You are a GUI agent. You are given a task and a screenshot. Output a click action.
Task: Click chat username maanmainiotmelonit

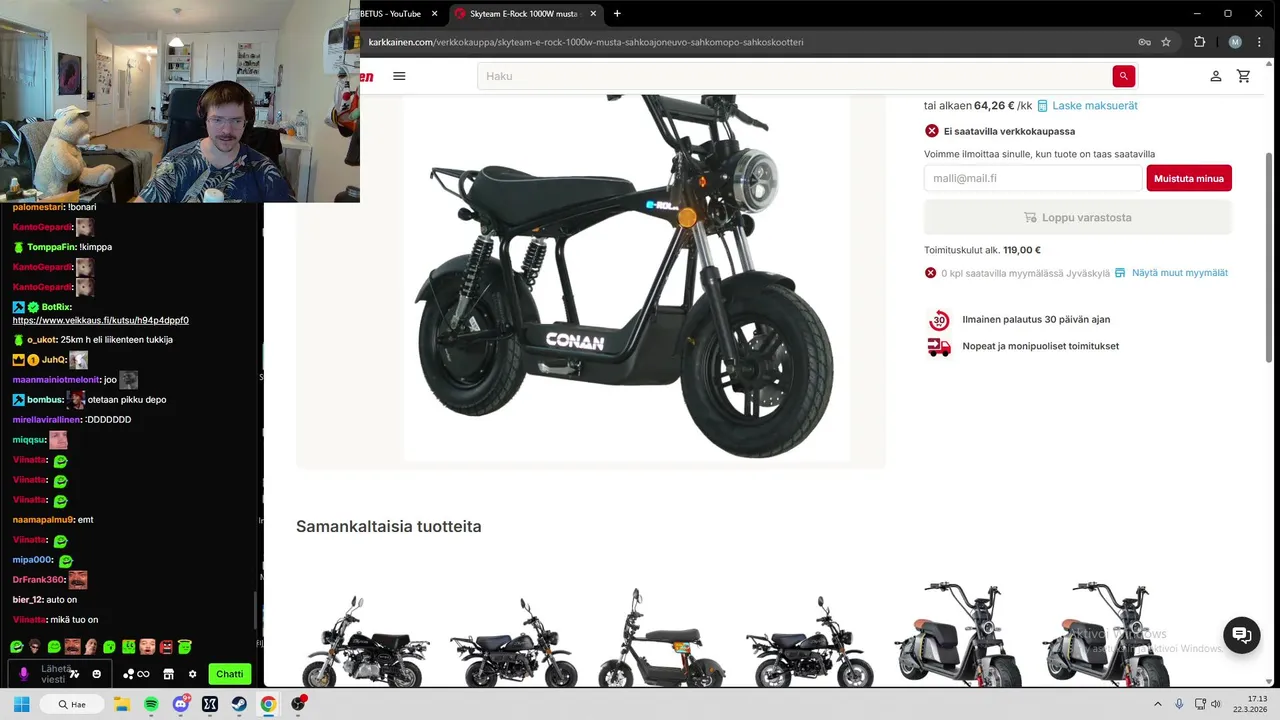56,380
